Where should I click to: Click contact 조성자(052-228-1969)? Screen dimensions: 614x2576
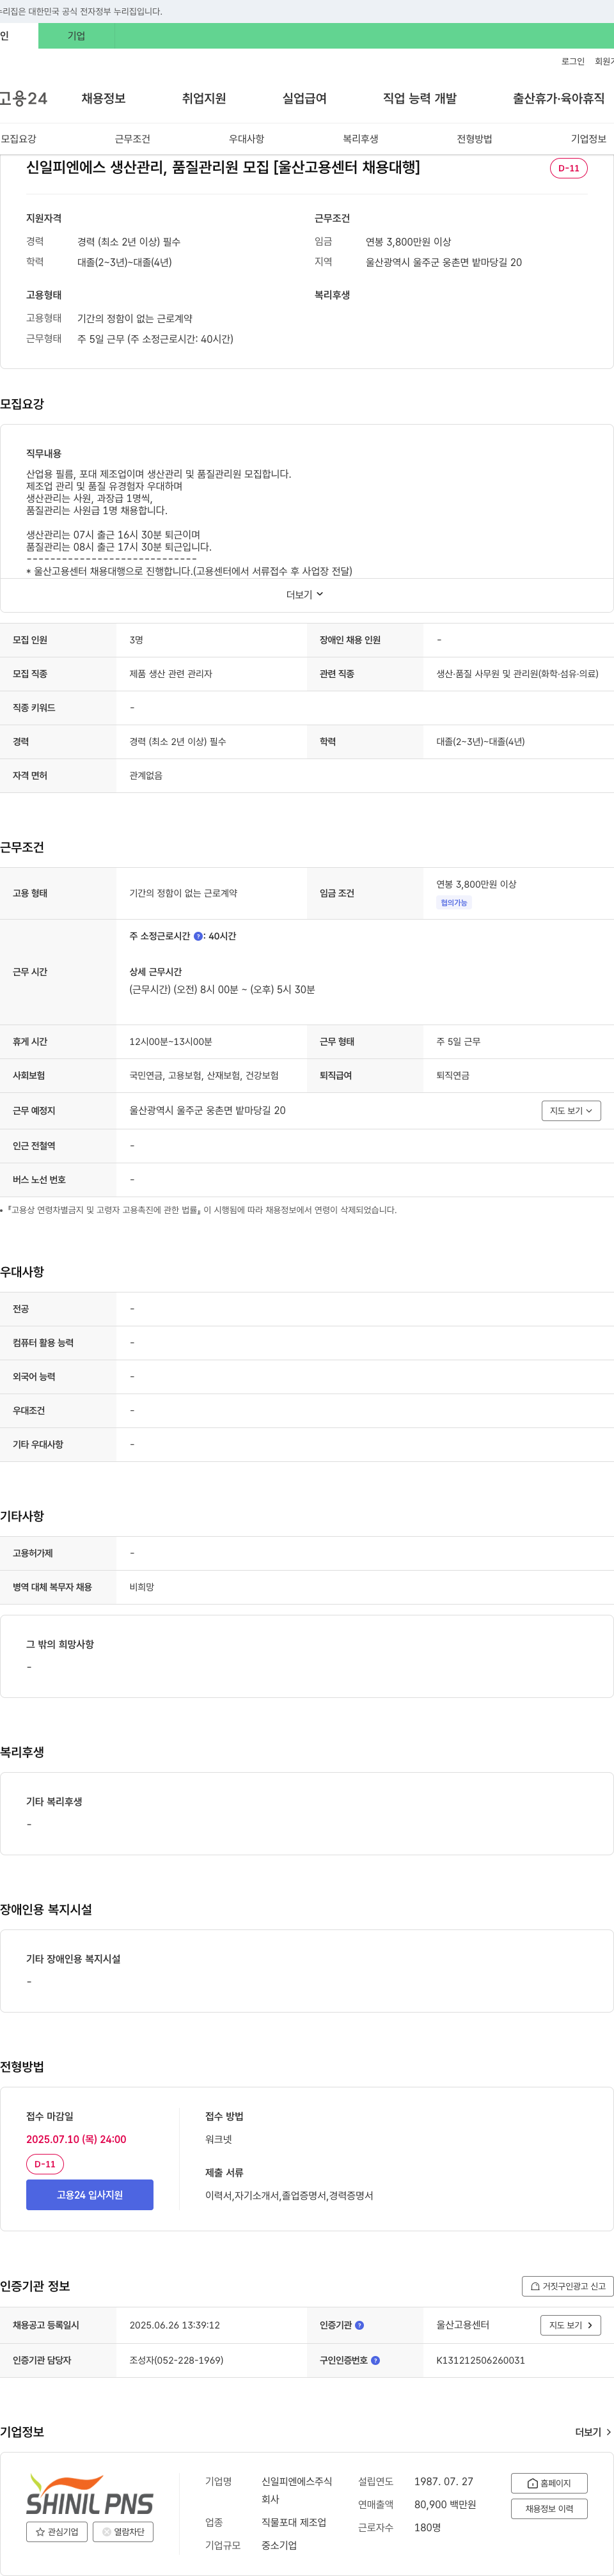[x=176, y=2360]
